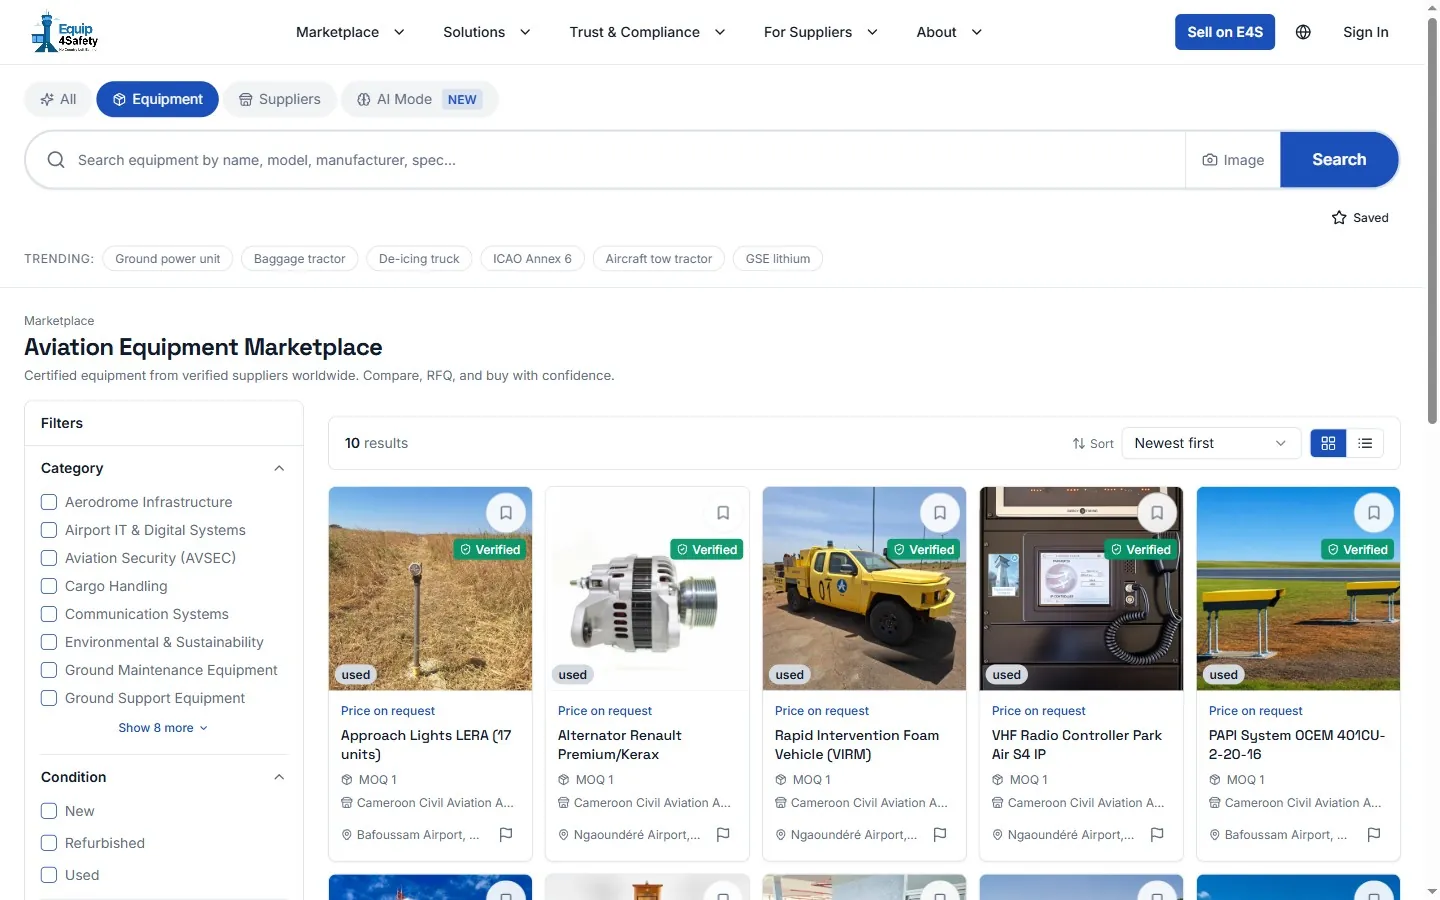Select the Ground power unit trending tag

coord(168,259)
